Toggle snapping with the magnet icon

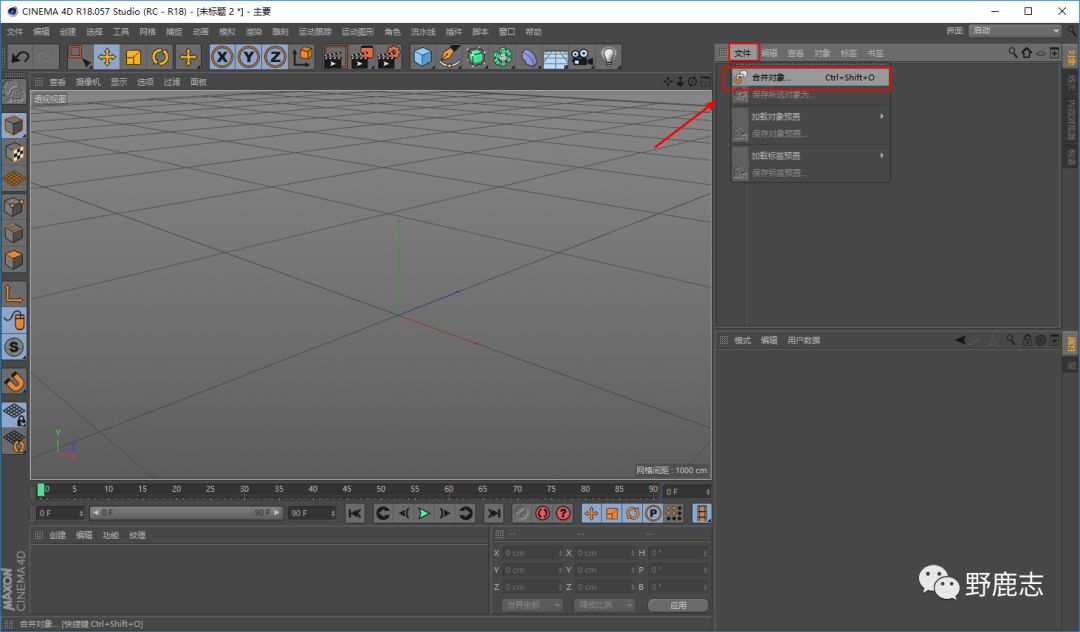point(14,381)
